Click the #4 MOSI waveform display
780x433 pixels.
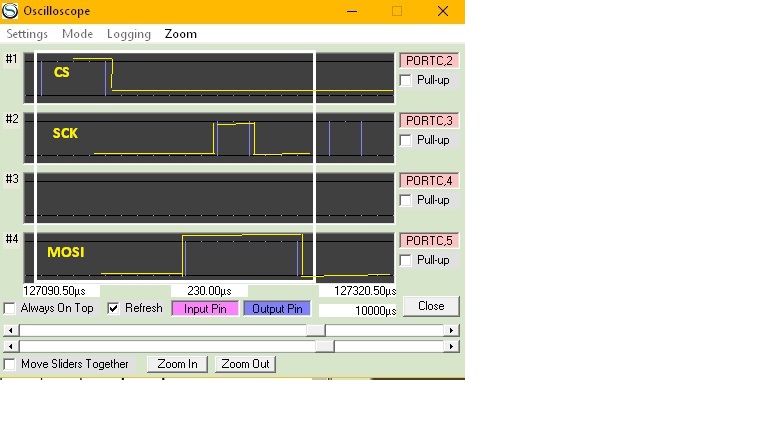(209, 258)
